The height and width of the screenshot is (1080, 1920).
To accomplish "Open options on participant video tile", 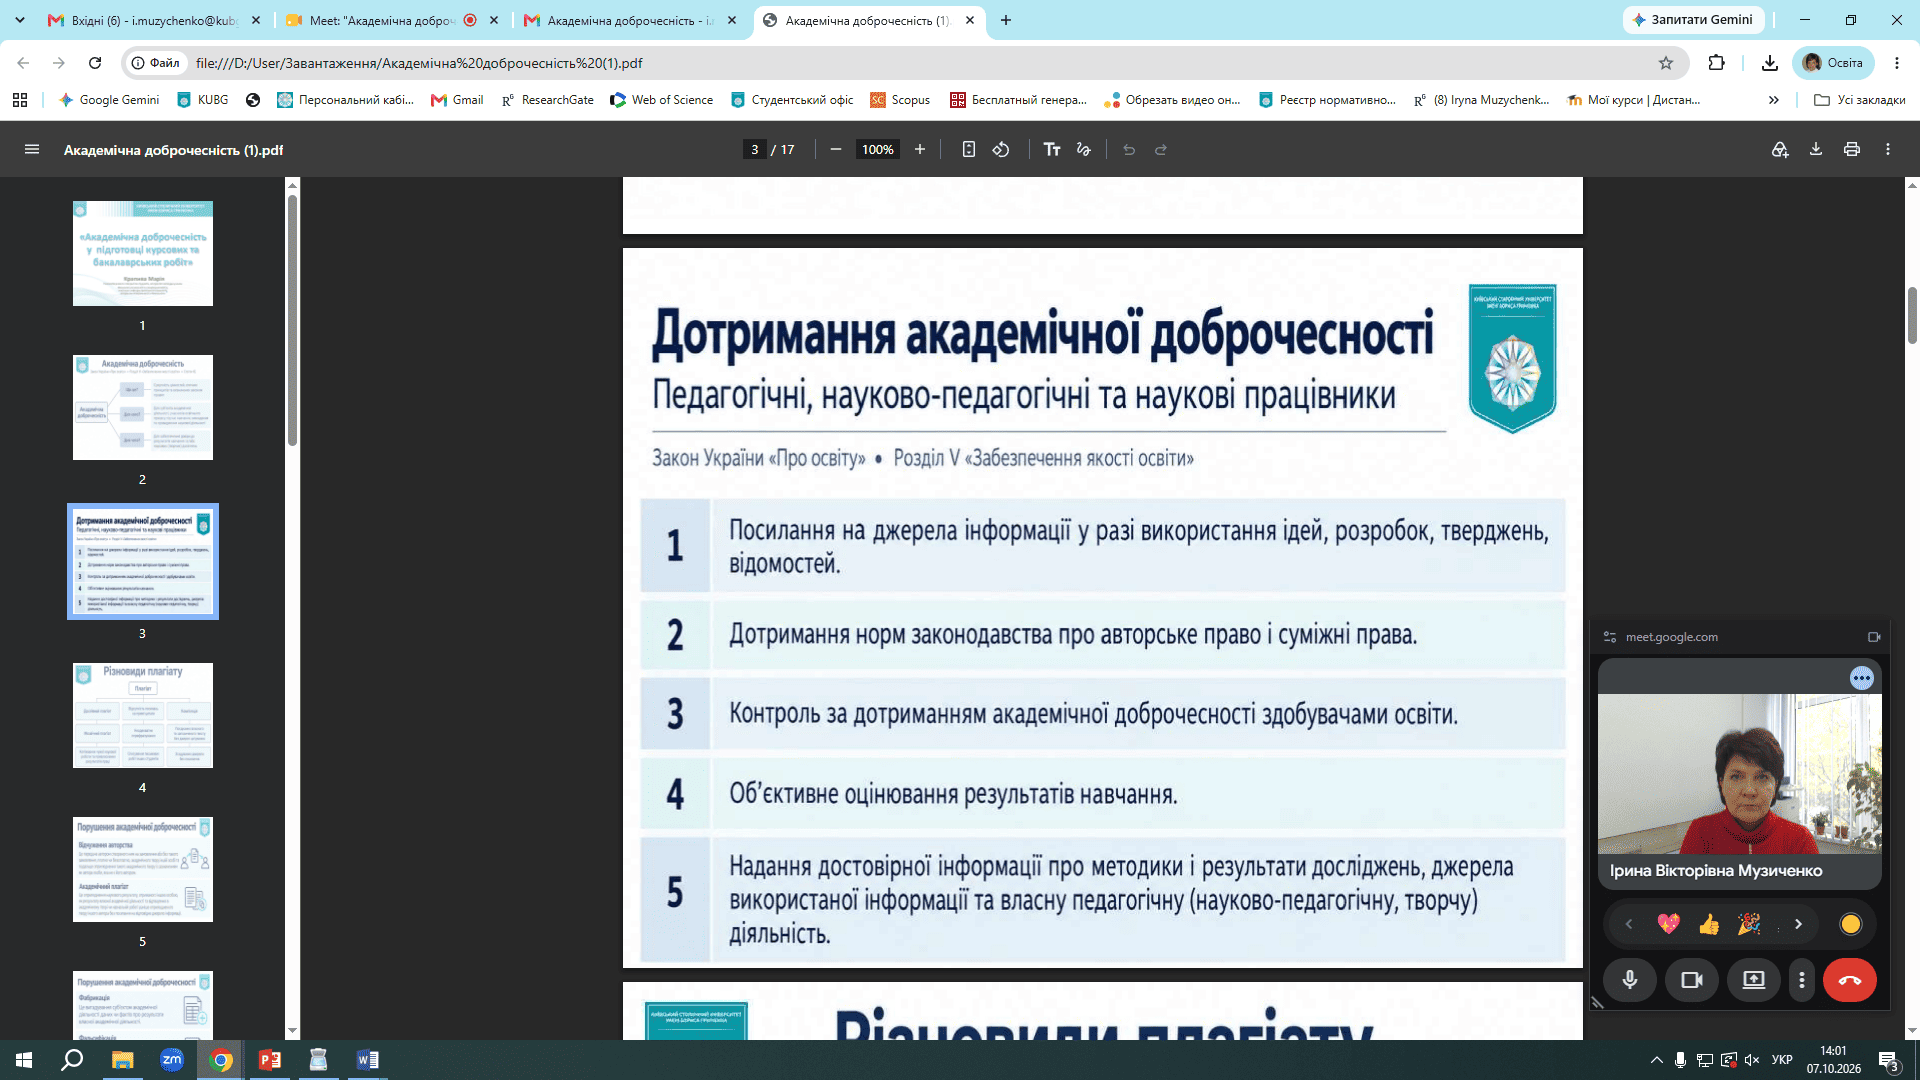I will pyautogui.click(x=1861, y=678).
